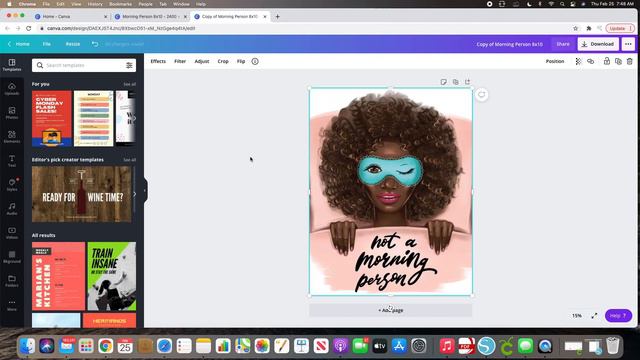Open the Canva File menu
Image resolution: width=640 pixels, height=360 pixels.
point(47,44)
